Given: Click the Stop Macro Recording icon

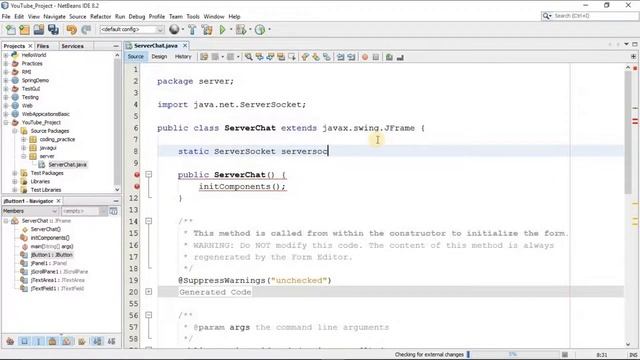Looking at the screenshot, I should [x=376, y=57].
